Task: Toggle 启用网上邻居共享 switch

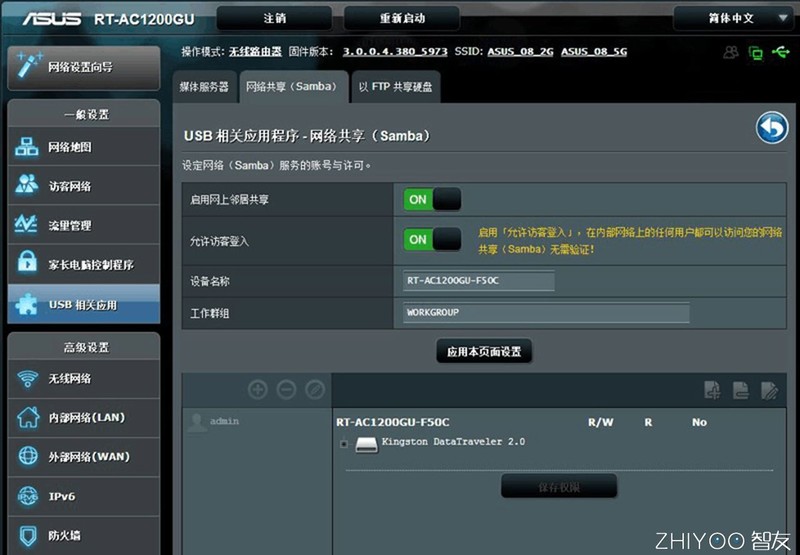Action: (433, 199)
